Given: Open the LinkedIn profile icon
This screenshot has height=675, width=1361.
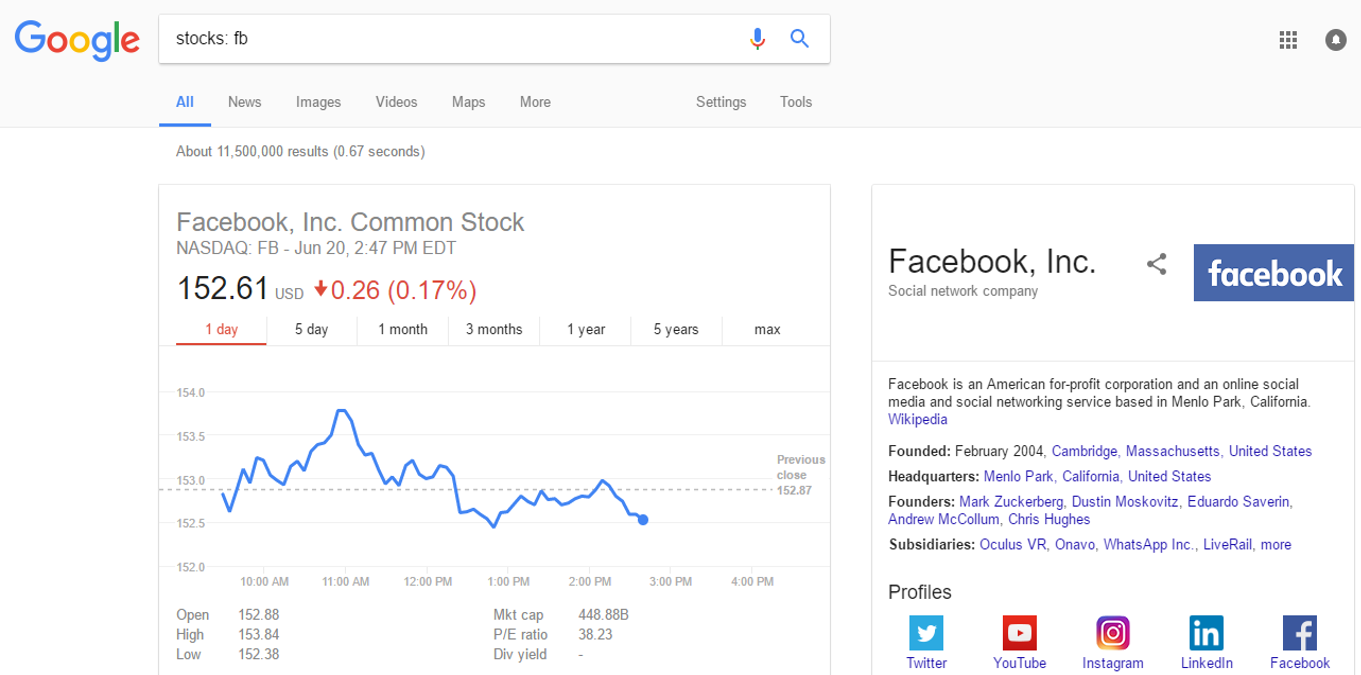Looking at the screenshot, I should [1206, 633].
